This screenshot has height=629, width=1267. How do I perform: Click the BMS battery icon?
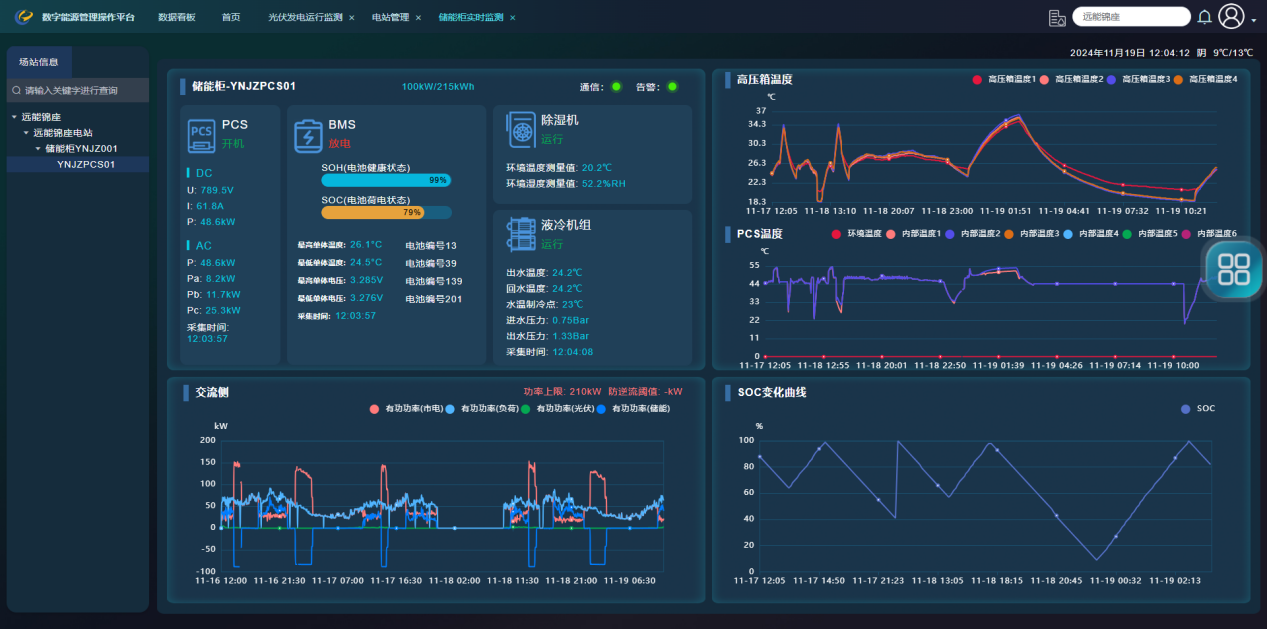coord(307,136)
